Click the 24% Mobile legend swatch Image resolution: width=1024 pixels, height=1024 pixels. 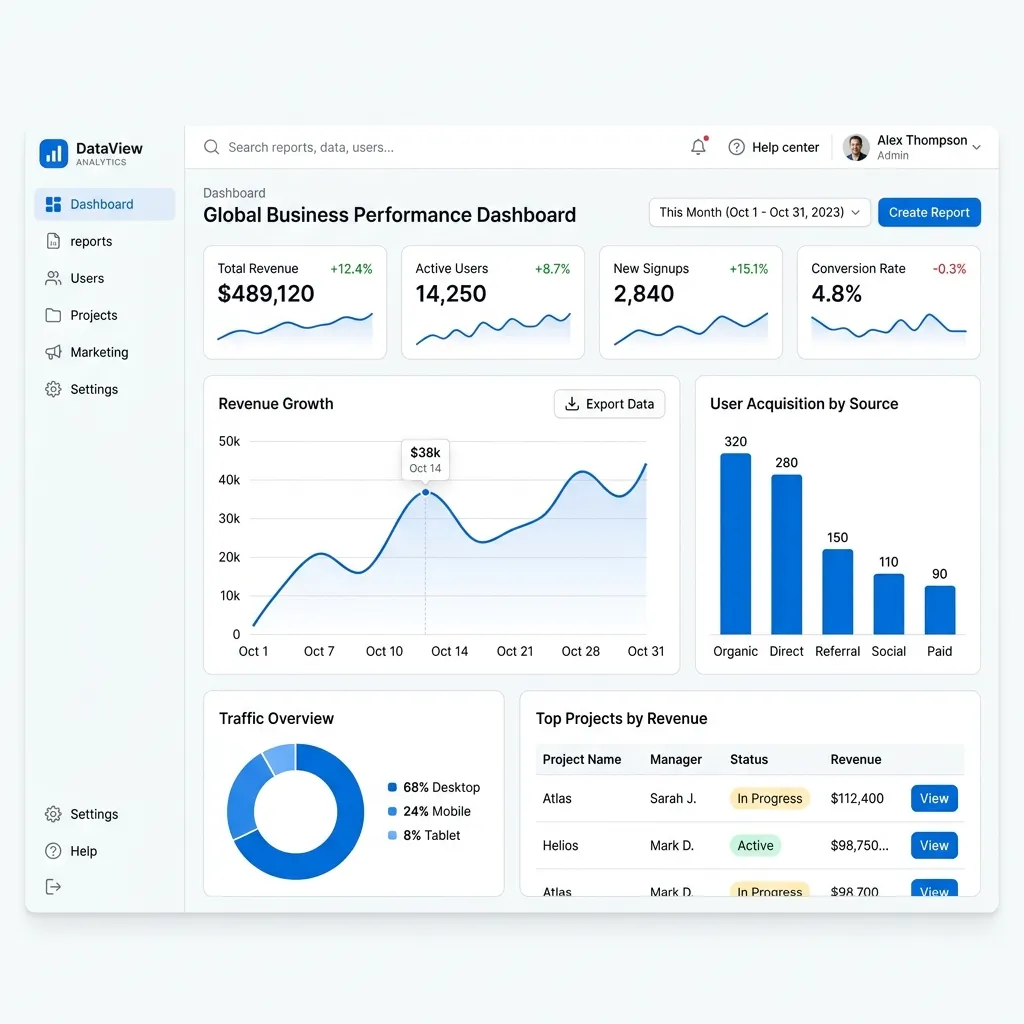[x=392, y=811]
